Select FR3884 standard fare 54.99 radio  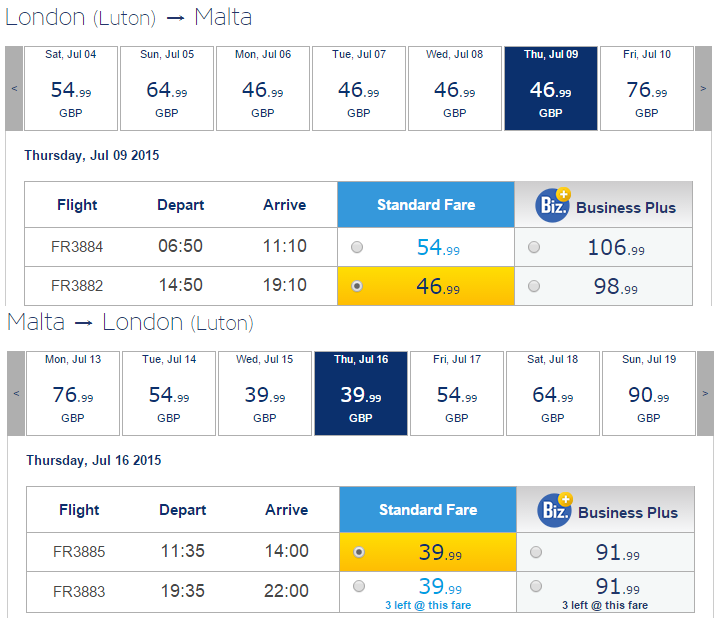(x=357, y=247)
